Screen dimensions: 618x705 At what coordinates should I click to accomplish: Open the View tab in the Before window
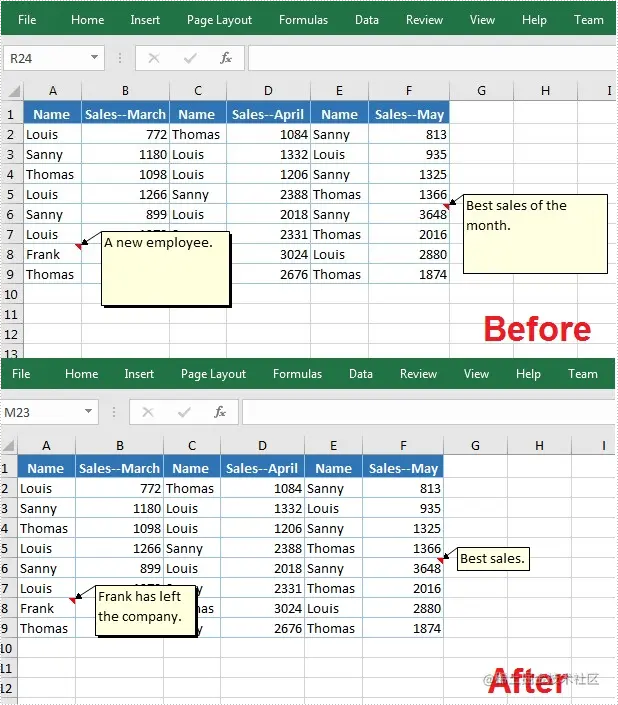(482, 20)
